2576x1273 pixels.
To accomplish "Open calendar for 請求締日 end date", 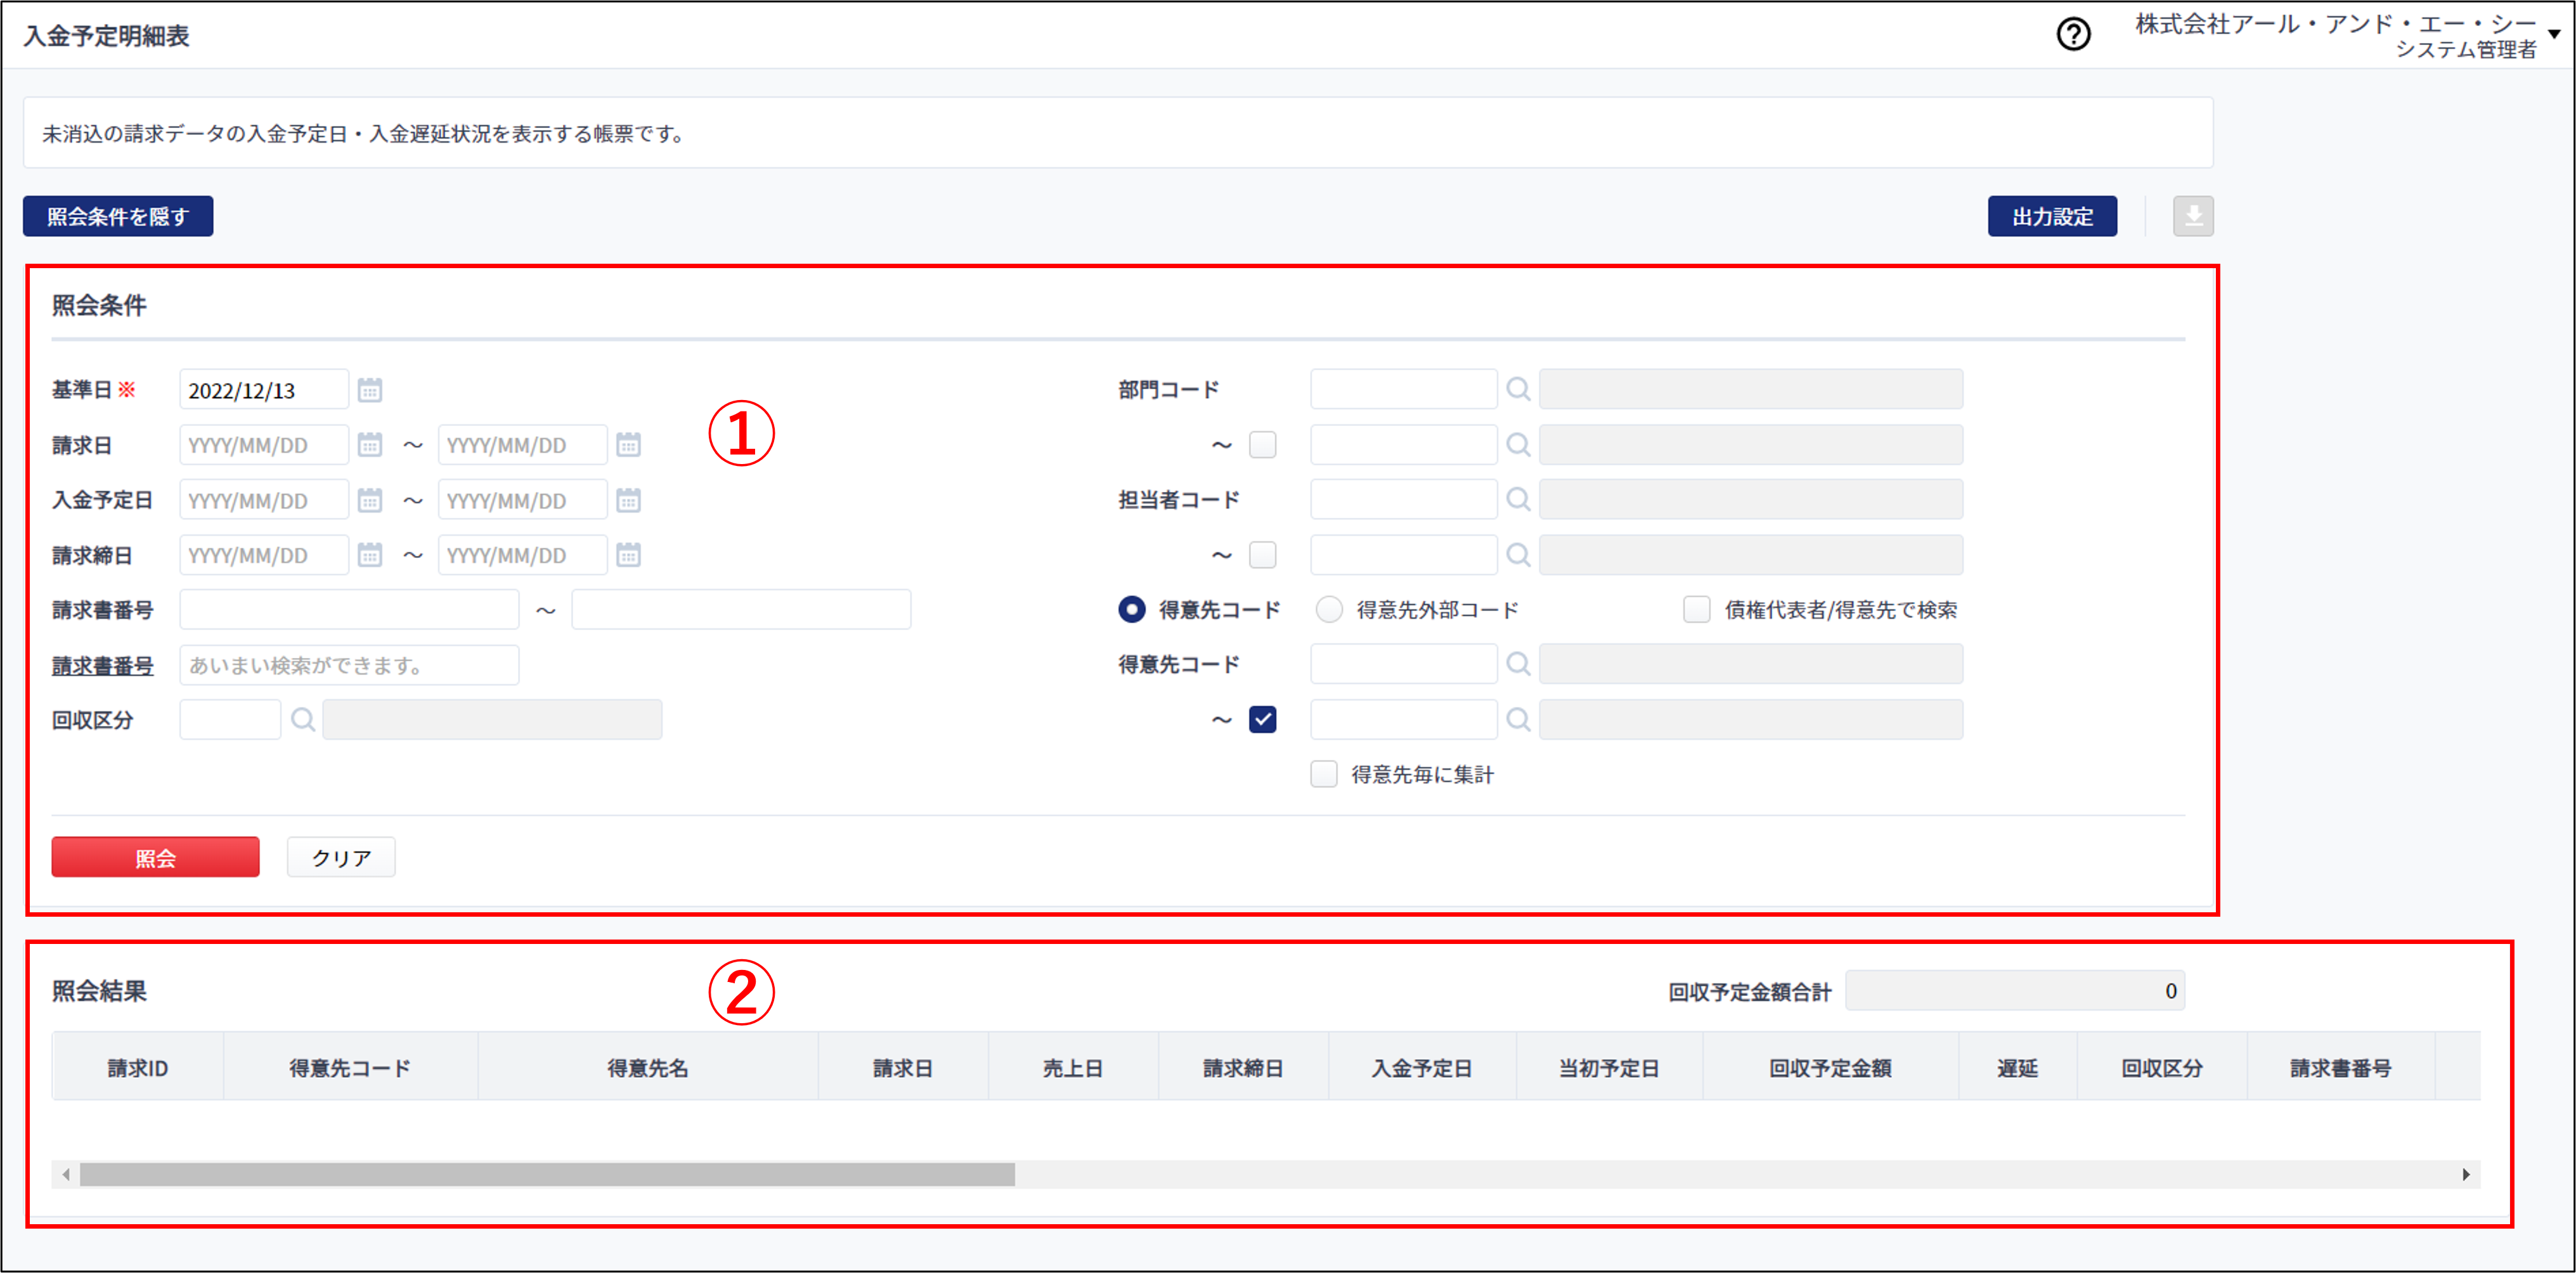I will pyautogui.click(x=628, y=555).
